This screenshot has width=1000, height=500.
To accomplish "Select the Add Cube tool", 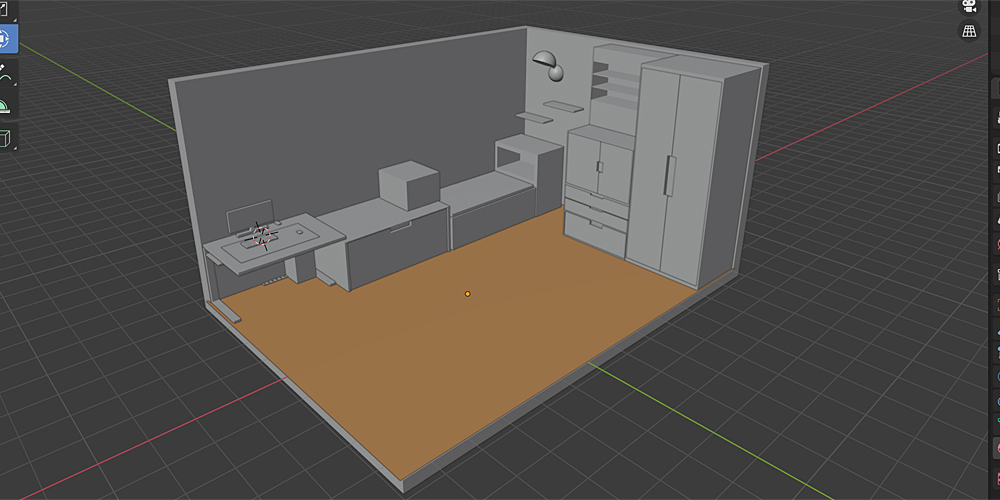I will pyautogui.click(x=6, y=138).
